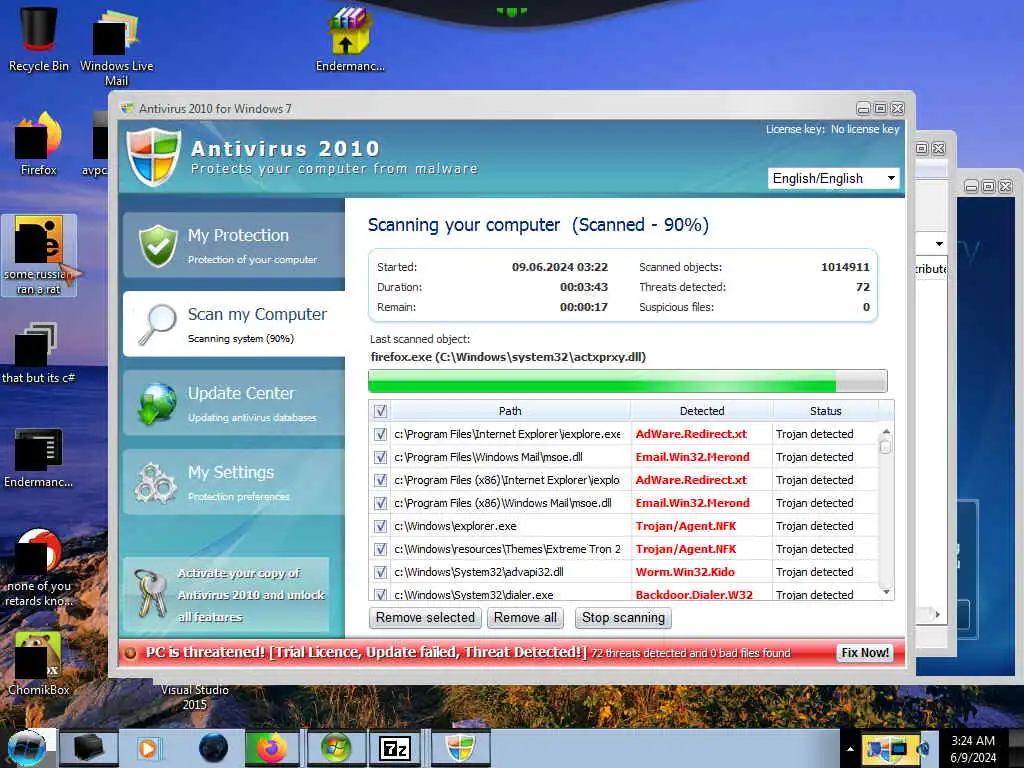Show hidden tray icons arrow
The width and height of the screenshot is (1024, 768).
pyautogui.click(x=850, y=749)
